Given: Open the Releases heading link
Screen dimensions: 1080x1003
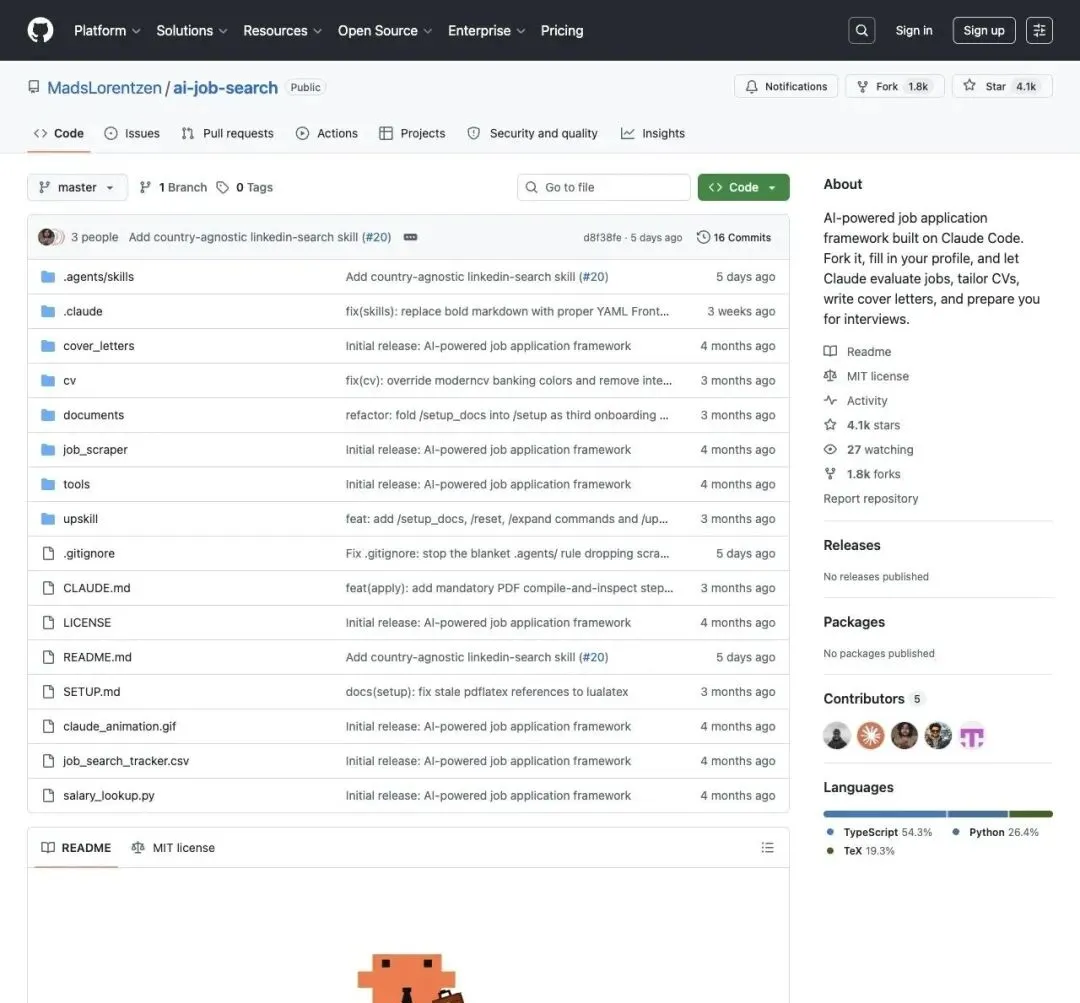Looking at the screenshot, I should pos(852,545).
